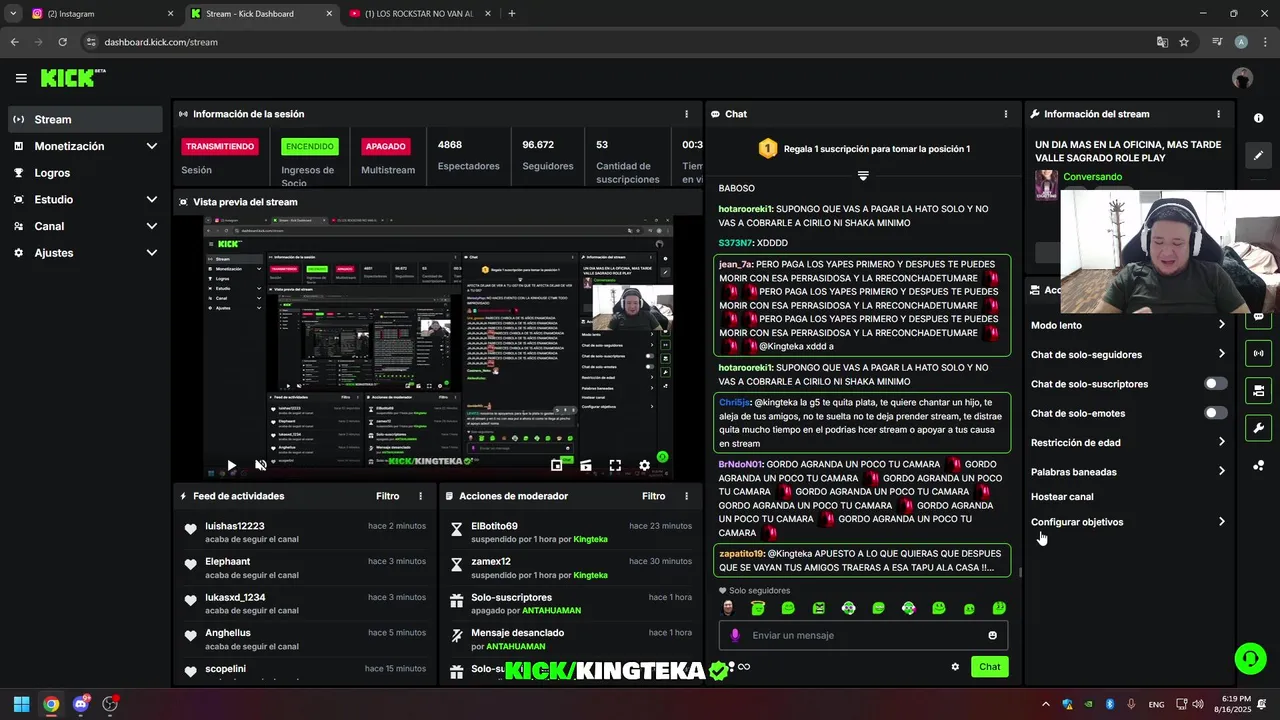Click luishas12223 in activity feed
Screen dimensions: 1280x720
tap(235, 526)
